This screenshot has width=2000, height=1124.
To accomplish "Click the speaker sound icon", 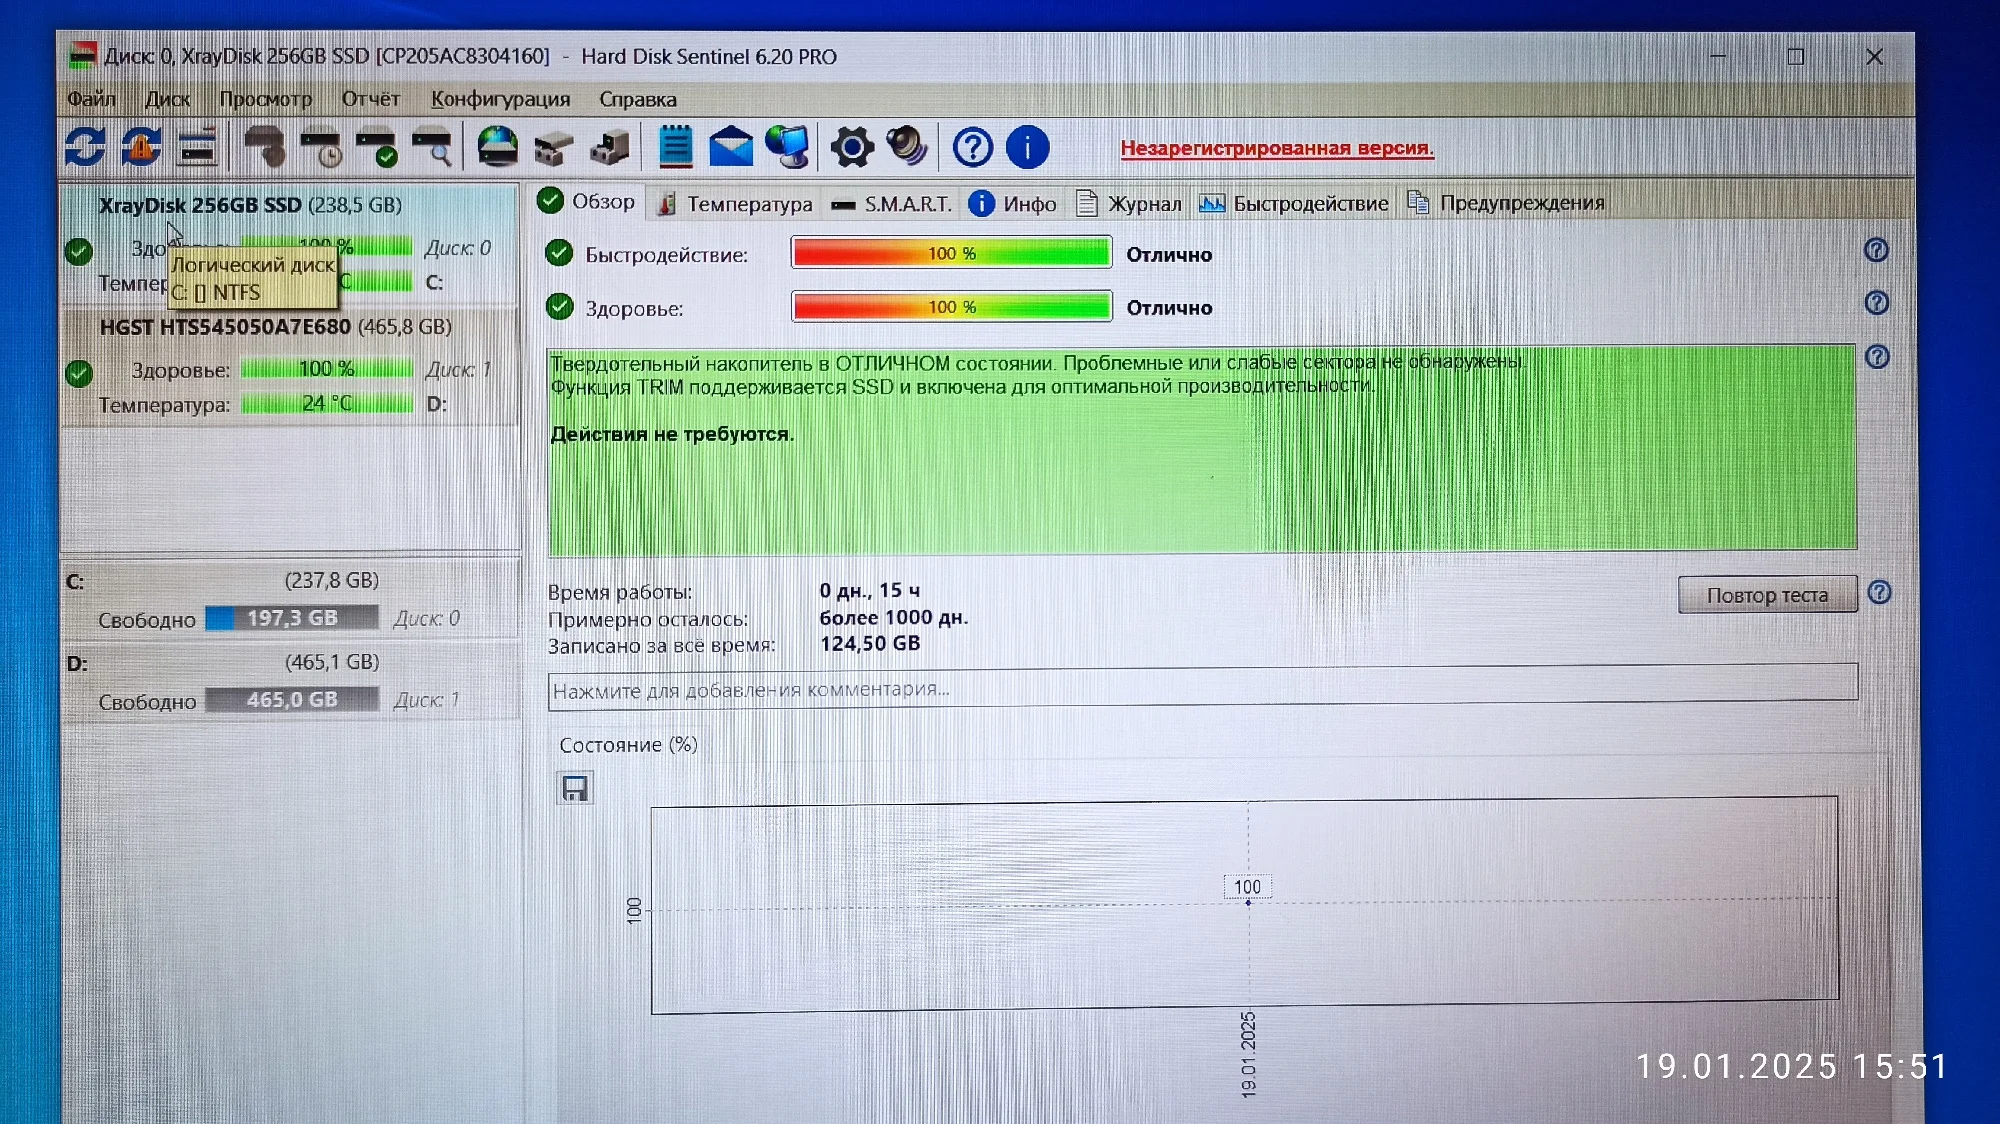I will tap(908, 146).
